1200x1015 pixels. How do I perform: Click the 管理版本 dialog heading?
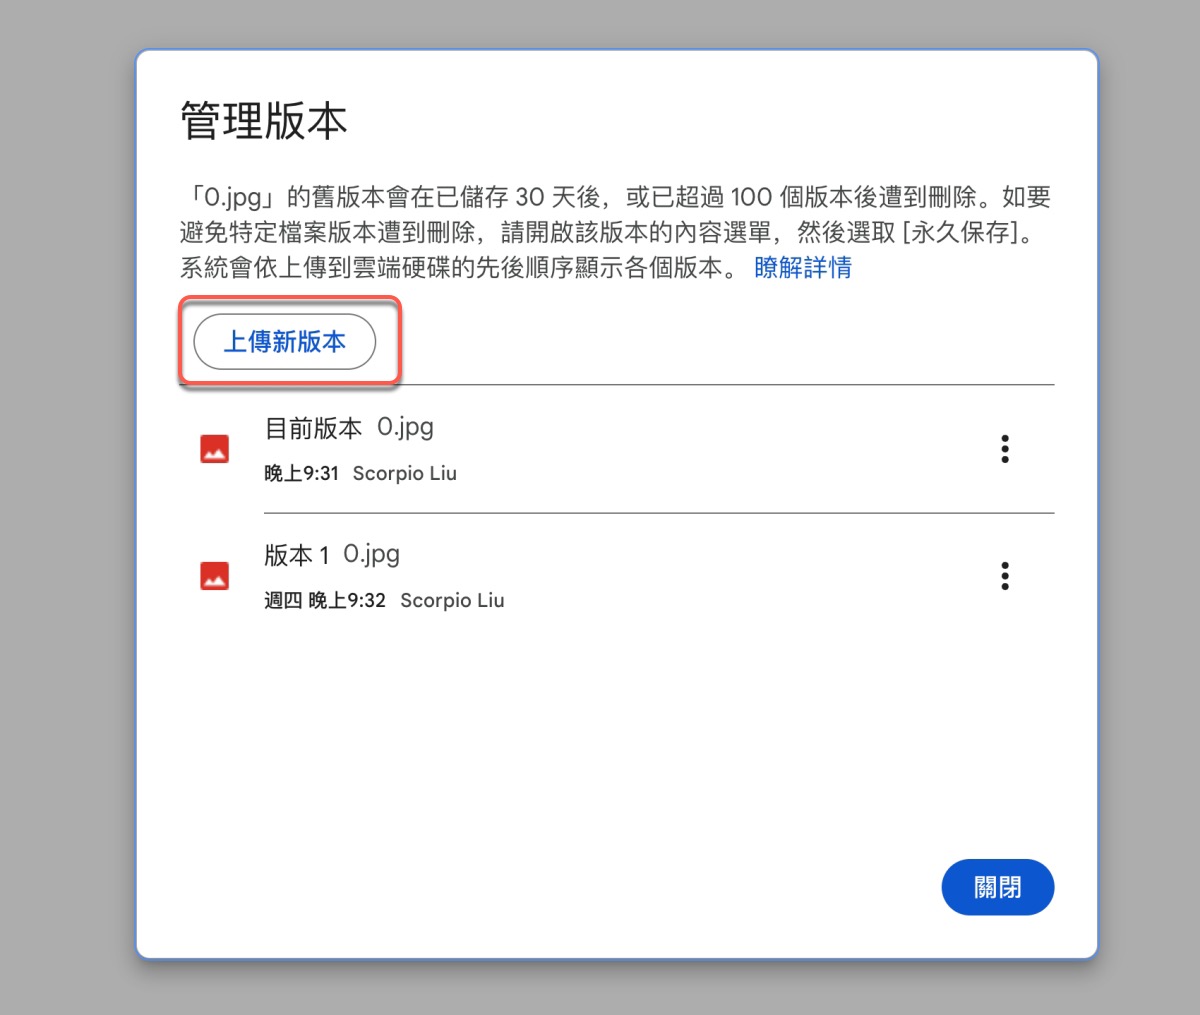pyautogui.click(x=264, y=121)
